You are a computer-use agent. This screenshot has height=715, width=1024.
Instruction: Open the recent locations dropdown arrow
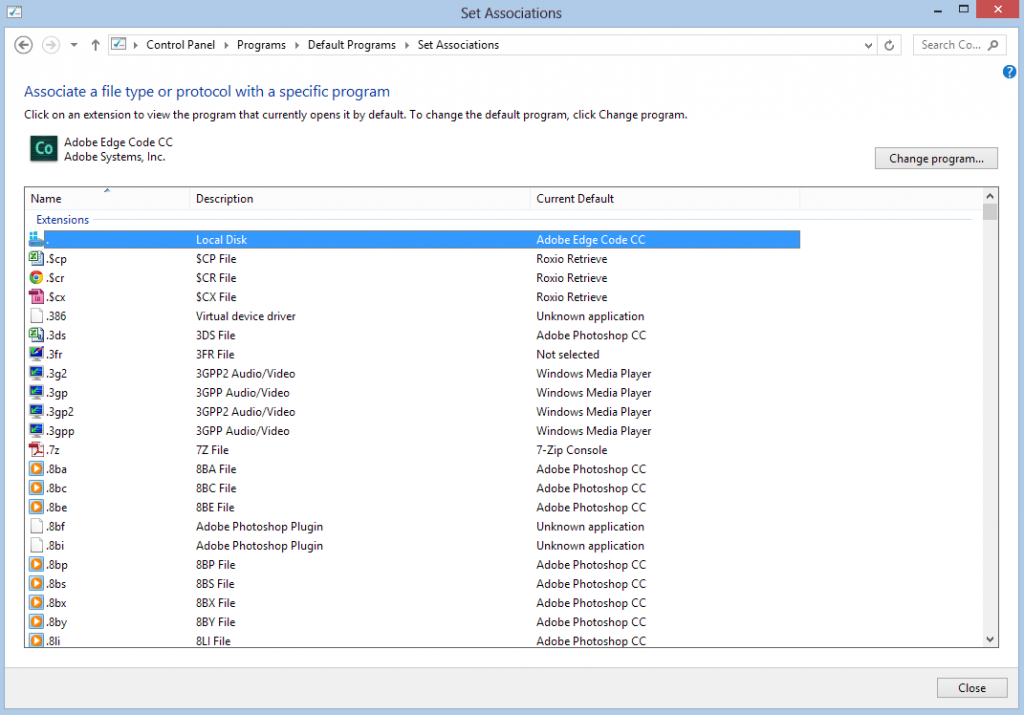[x=74, y=45]
